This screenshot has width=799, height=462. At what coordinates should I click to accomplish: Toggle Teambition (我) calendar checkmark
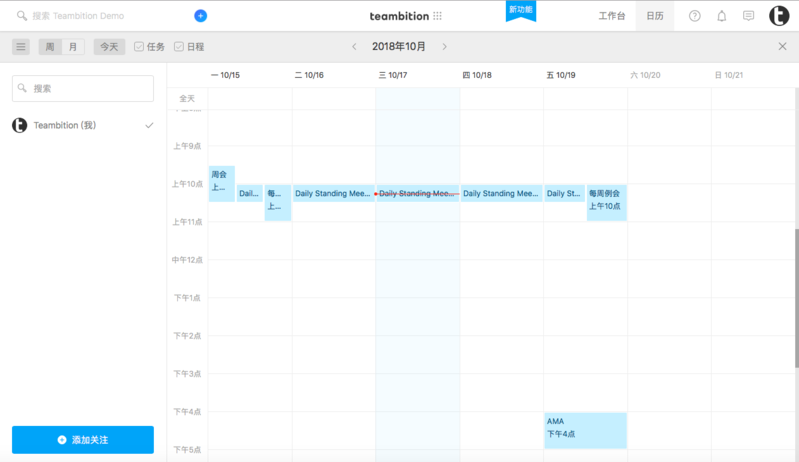pyautogui.click(x=149, y=125)
